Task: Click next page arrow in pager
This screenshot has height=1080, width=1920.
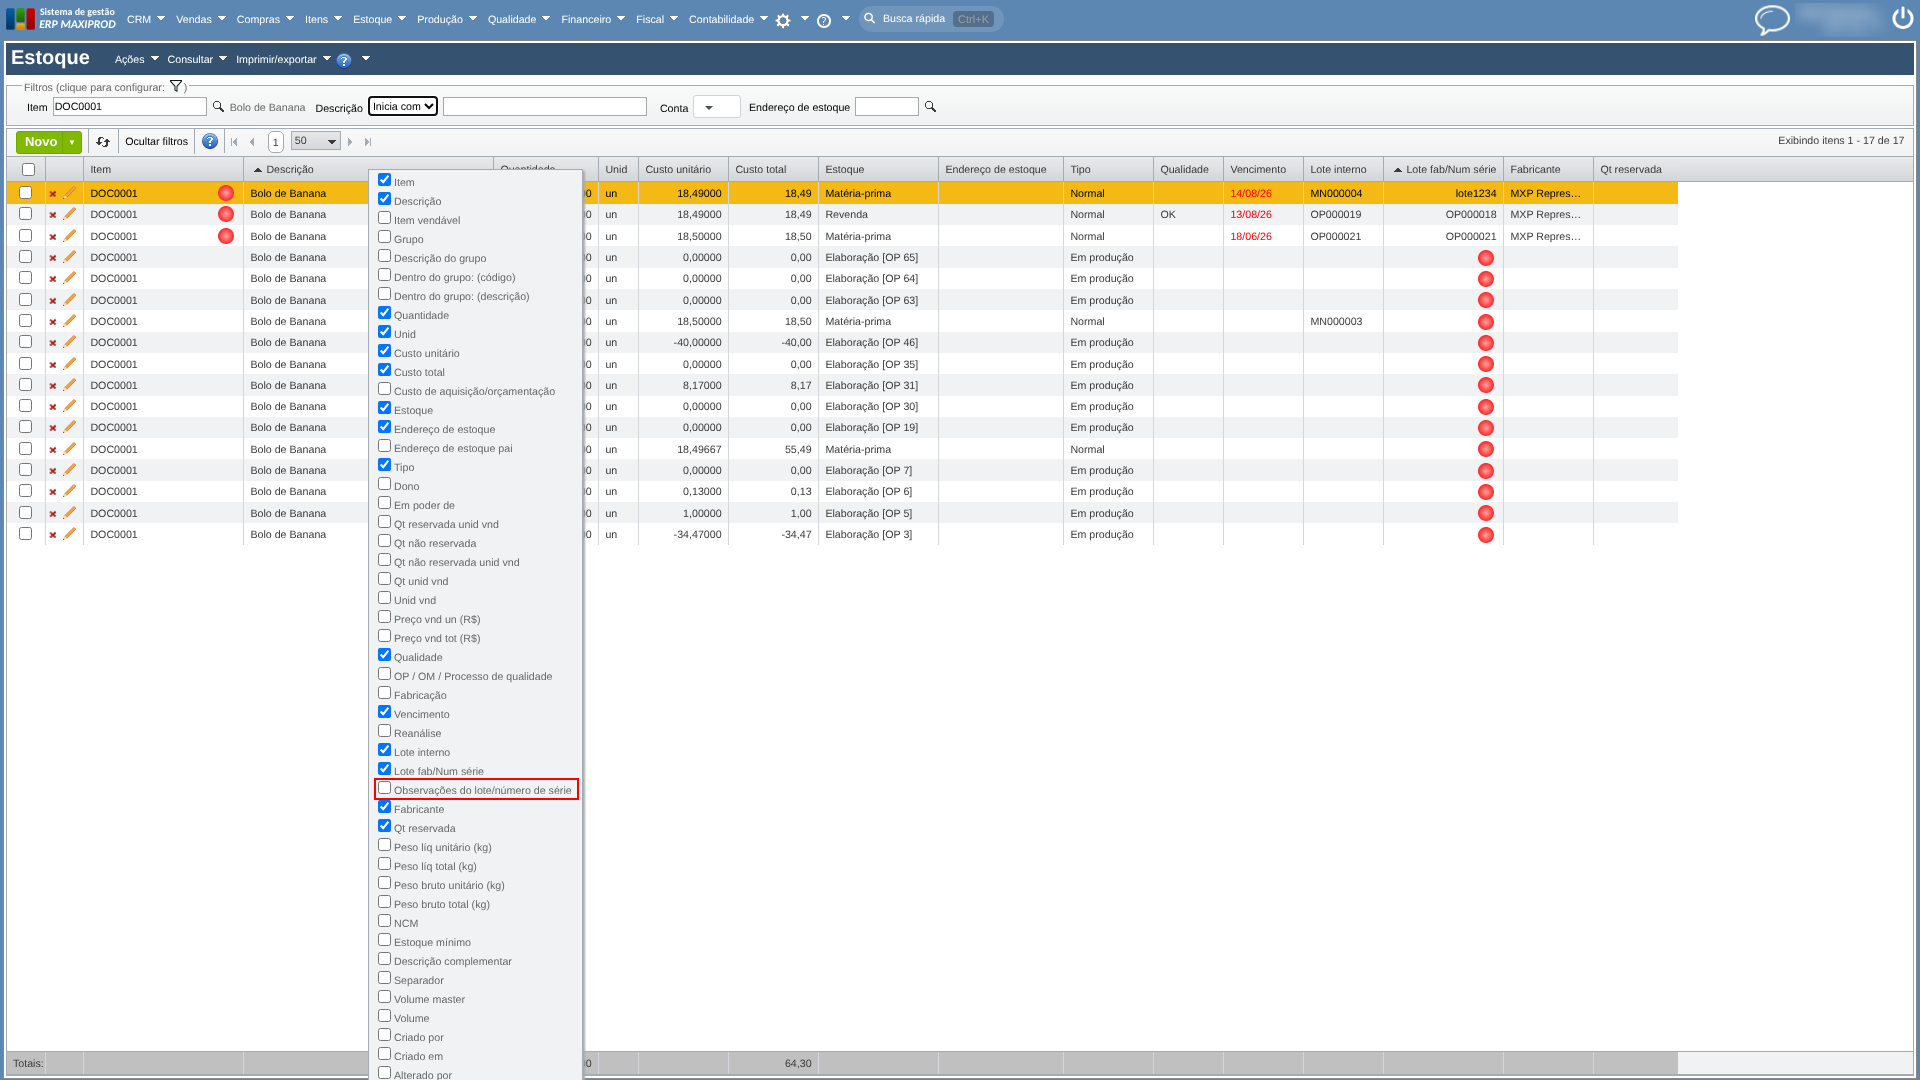Action: click(x=350, y=142)
